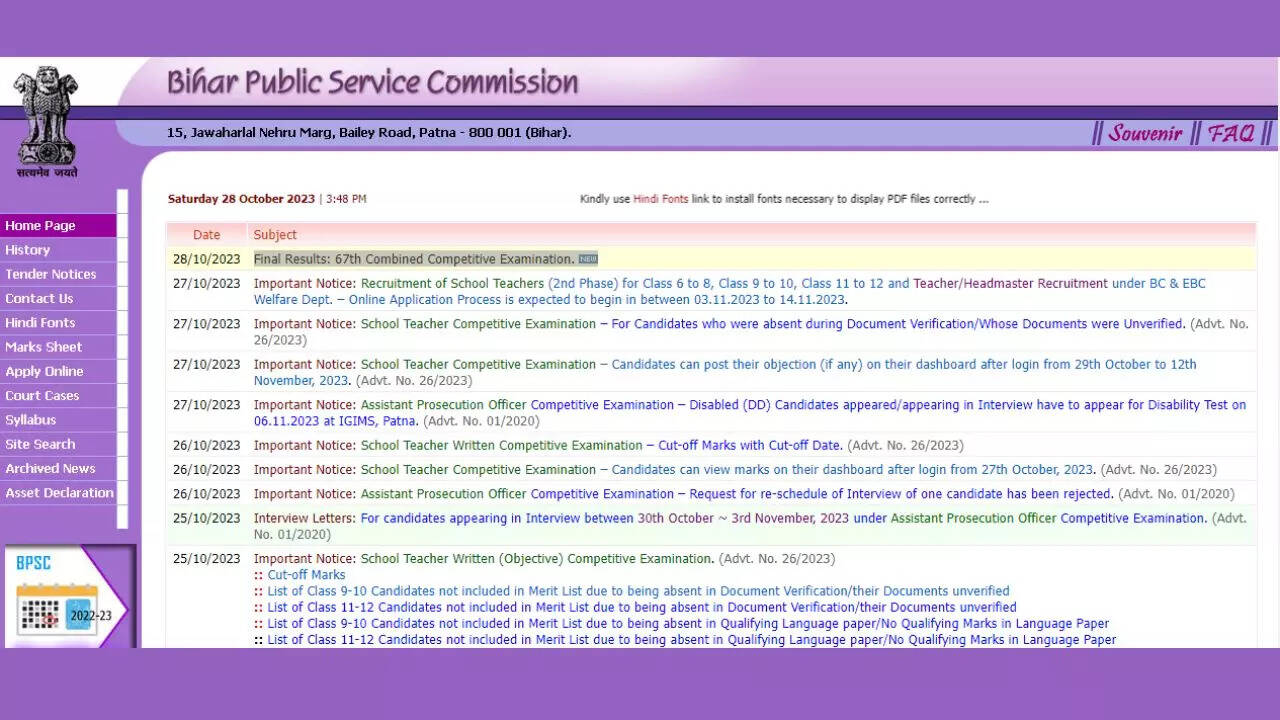Open Archived News in sidebar
The image size is (1280, 720).
[50, 468]
